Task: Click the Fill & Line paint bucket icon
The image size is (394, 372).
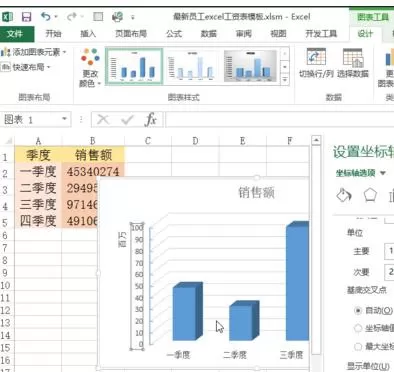Action: tap(344, 195)
